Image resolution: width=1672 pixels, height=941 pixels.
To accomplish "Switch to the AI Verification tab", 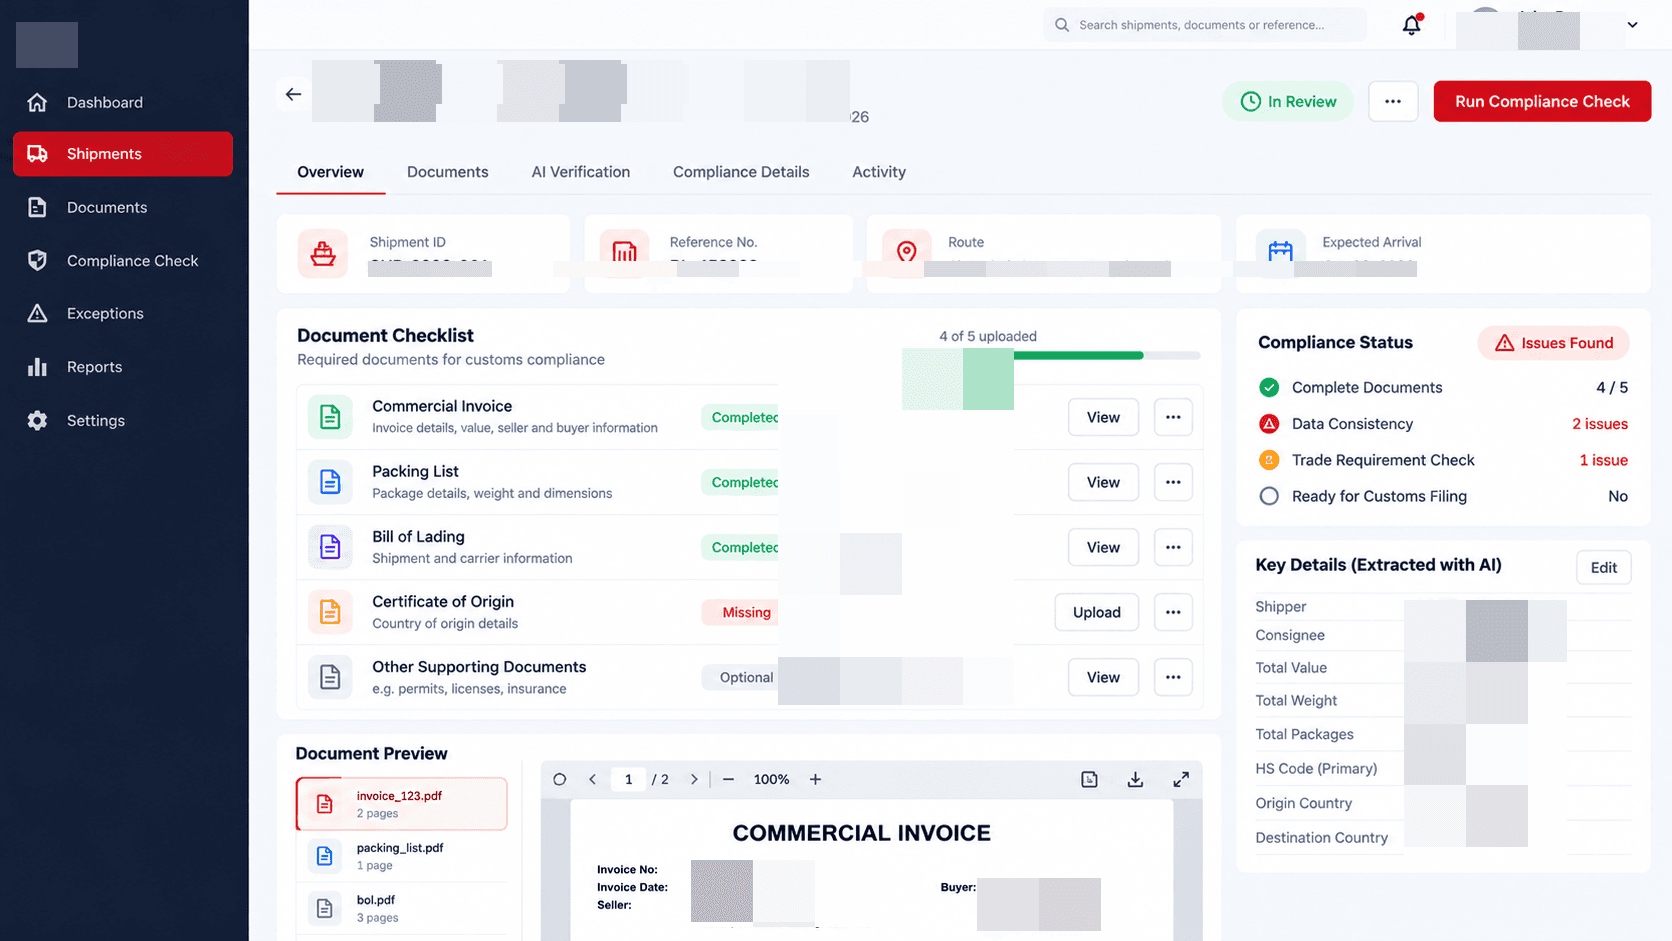I will [x=581, y=172].
